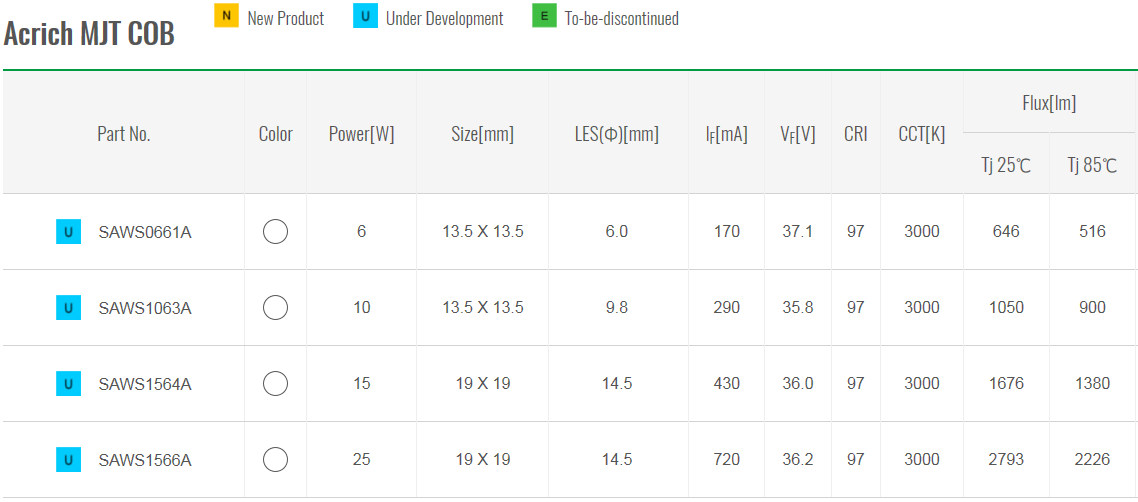
Task: Open part number SAWS1566A
Action: 145,460
